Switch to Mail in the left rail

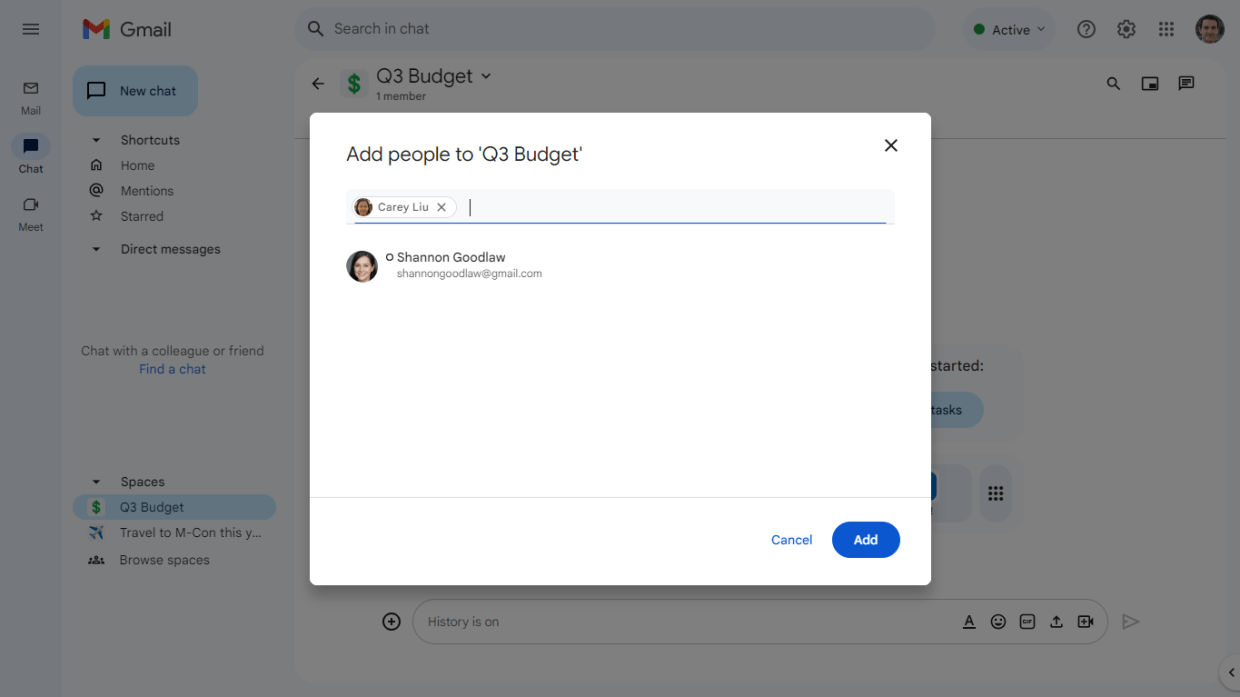point(30,95)
